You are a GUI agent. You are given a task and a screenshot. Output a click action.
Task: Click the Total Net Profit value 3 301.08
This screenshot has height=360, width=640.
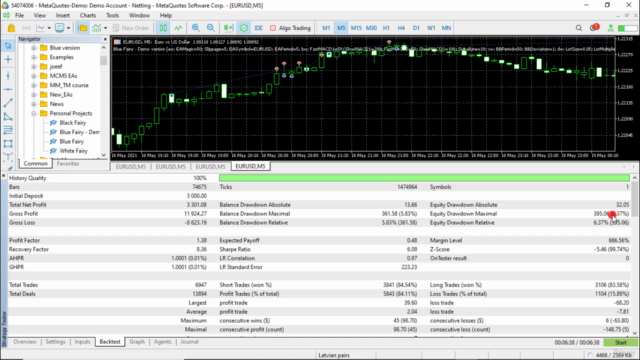pyautogui.click(x=197, y=205)
